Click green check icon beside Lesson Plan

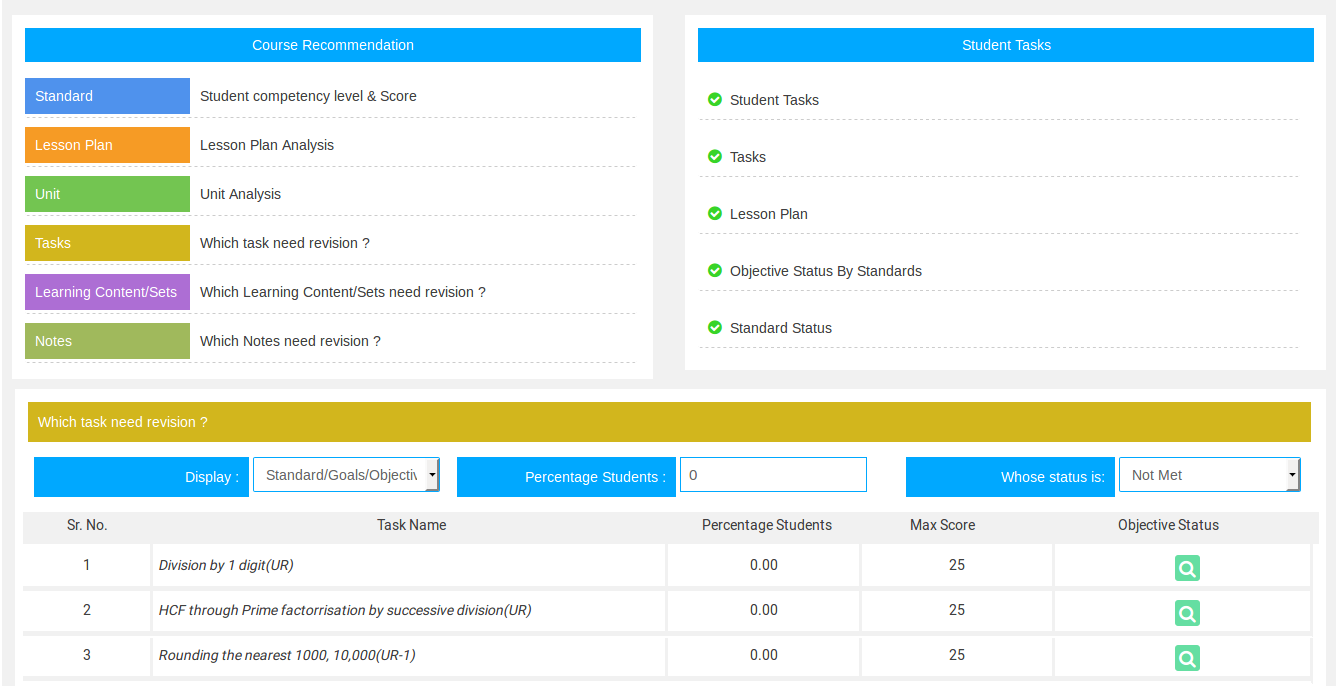point(715,213)
